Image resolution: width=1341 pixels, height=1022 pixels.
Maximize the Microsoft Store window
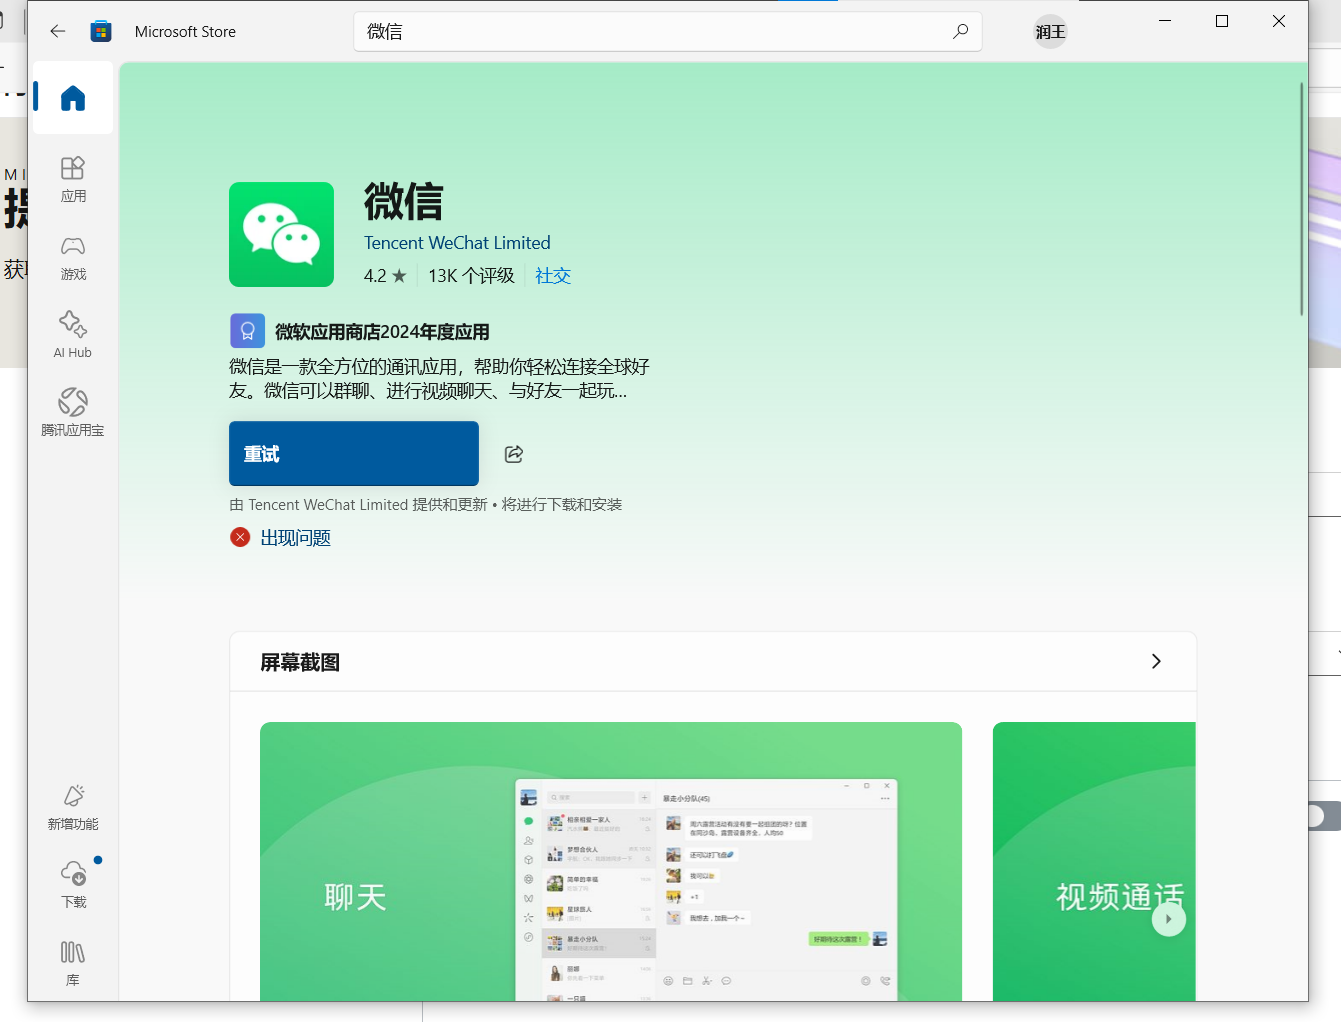point(1222,21)
